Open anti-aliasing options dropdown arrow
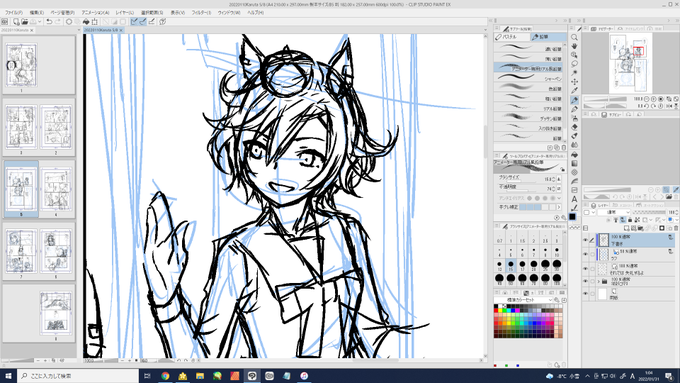This screenshot has width=680, height=383. [559, 198]
